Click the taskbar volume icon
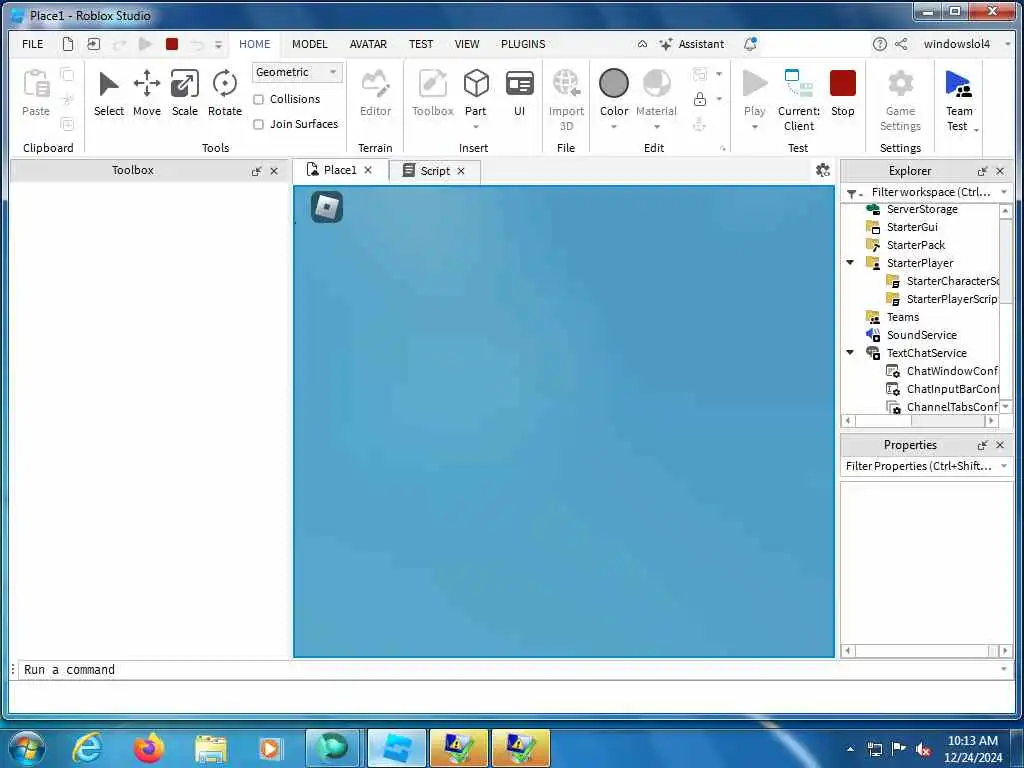This screenshot has width=1024, height=768. coord(923,749)
